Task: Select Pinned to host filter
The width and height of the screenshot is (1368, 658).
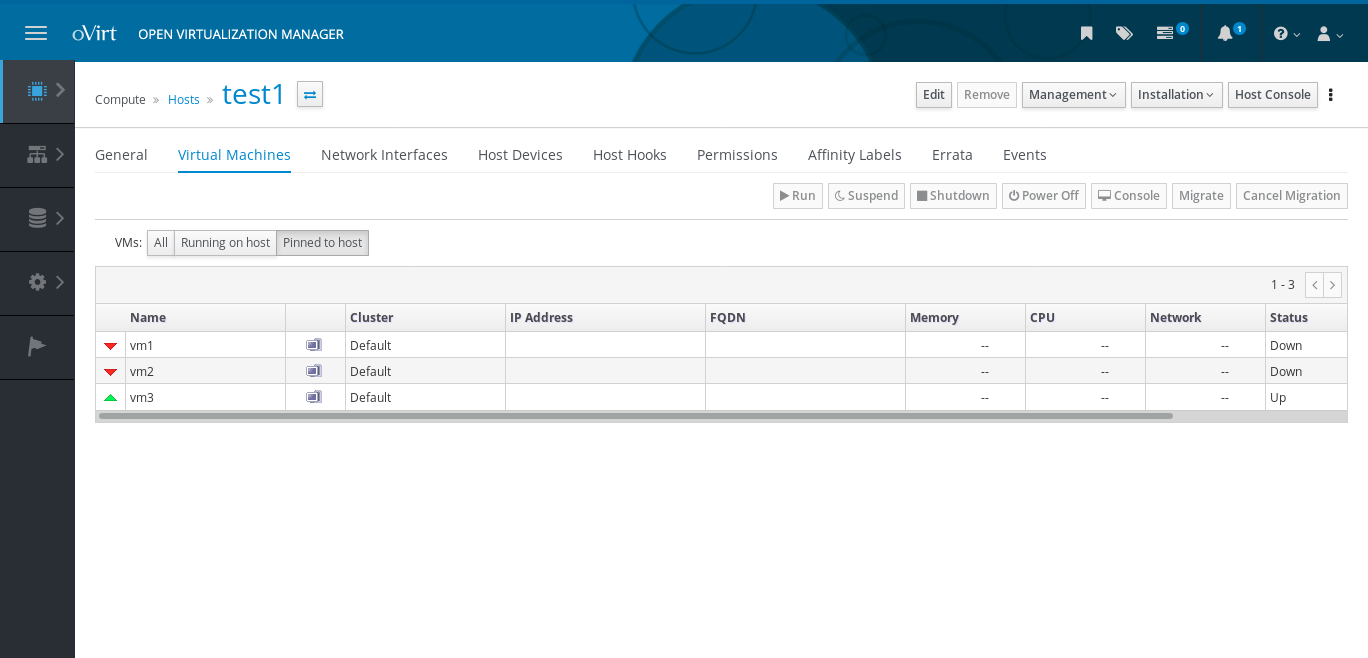Action: 322,243
